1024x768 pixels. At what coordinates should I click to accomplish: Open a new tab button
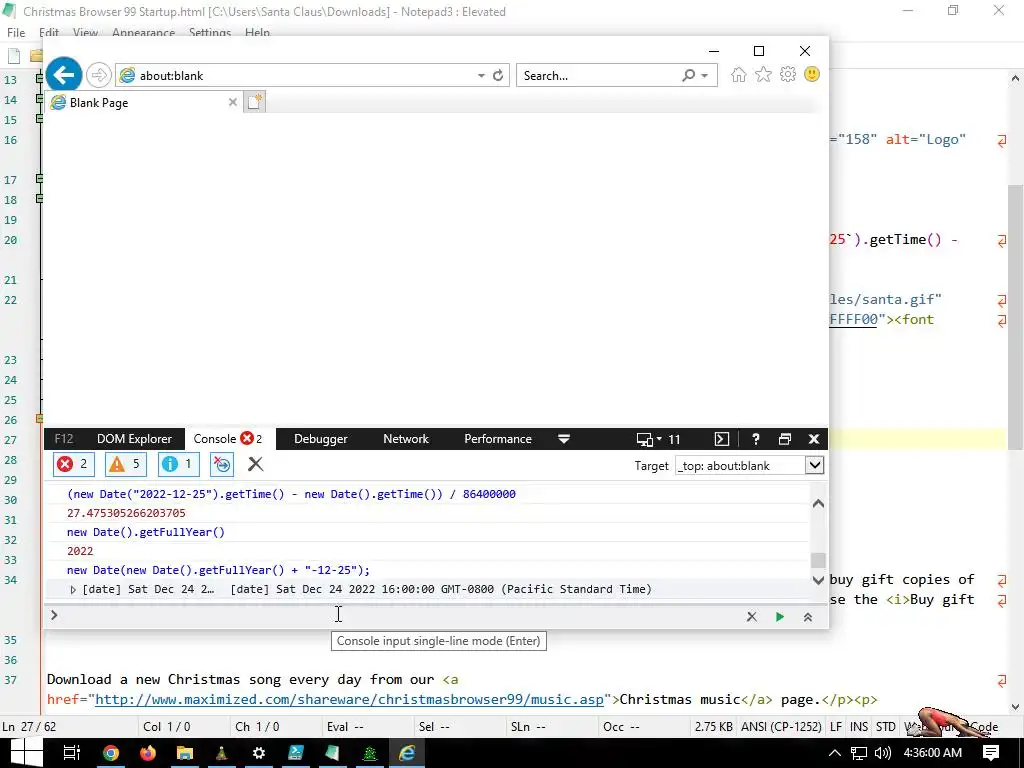tap(254, 102)
